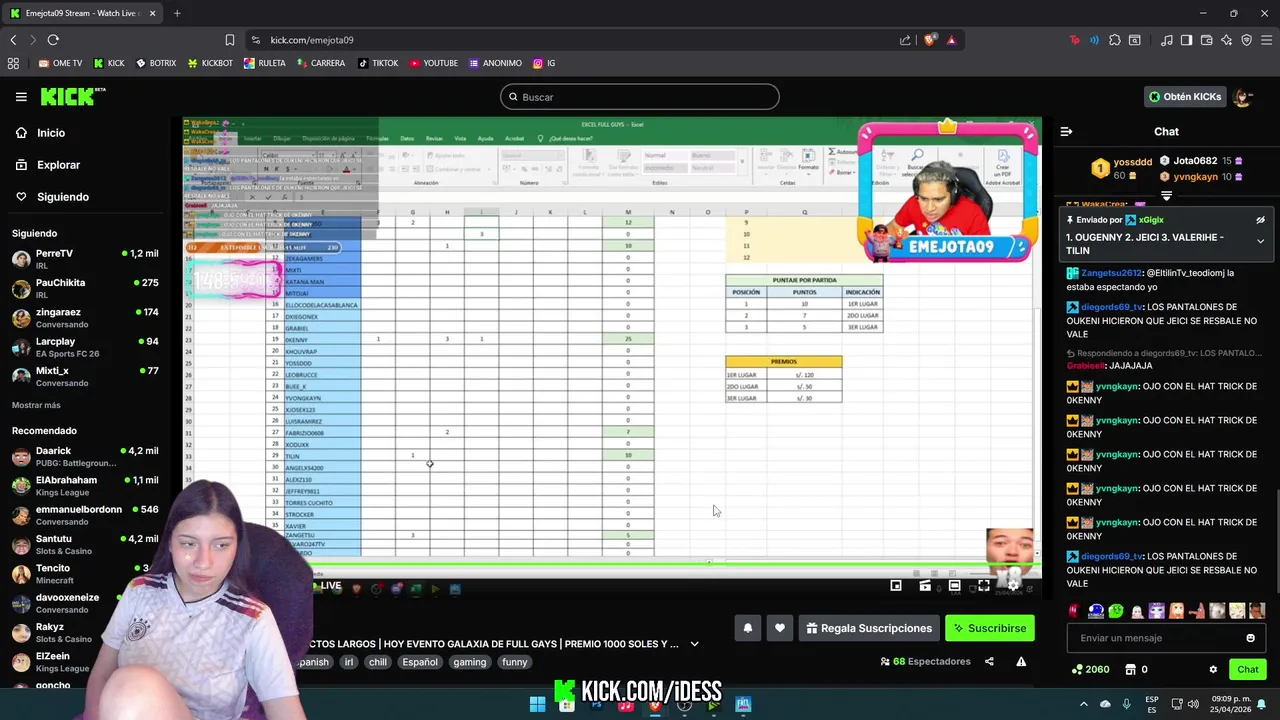Screen dimensions: 1280x720
Task: Enter fullscreen on the video player
Action: 984,586
